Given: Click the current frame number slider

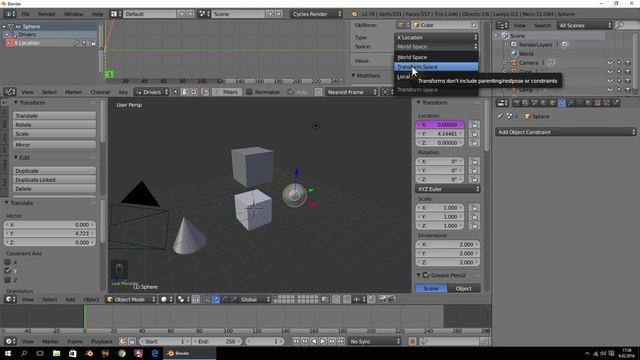Looking at the screenshot, I should (x=264, y=341).
